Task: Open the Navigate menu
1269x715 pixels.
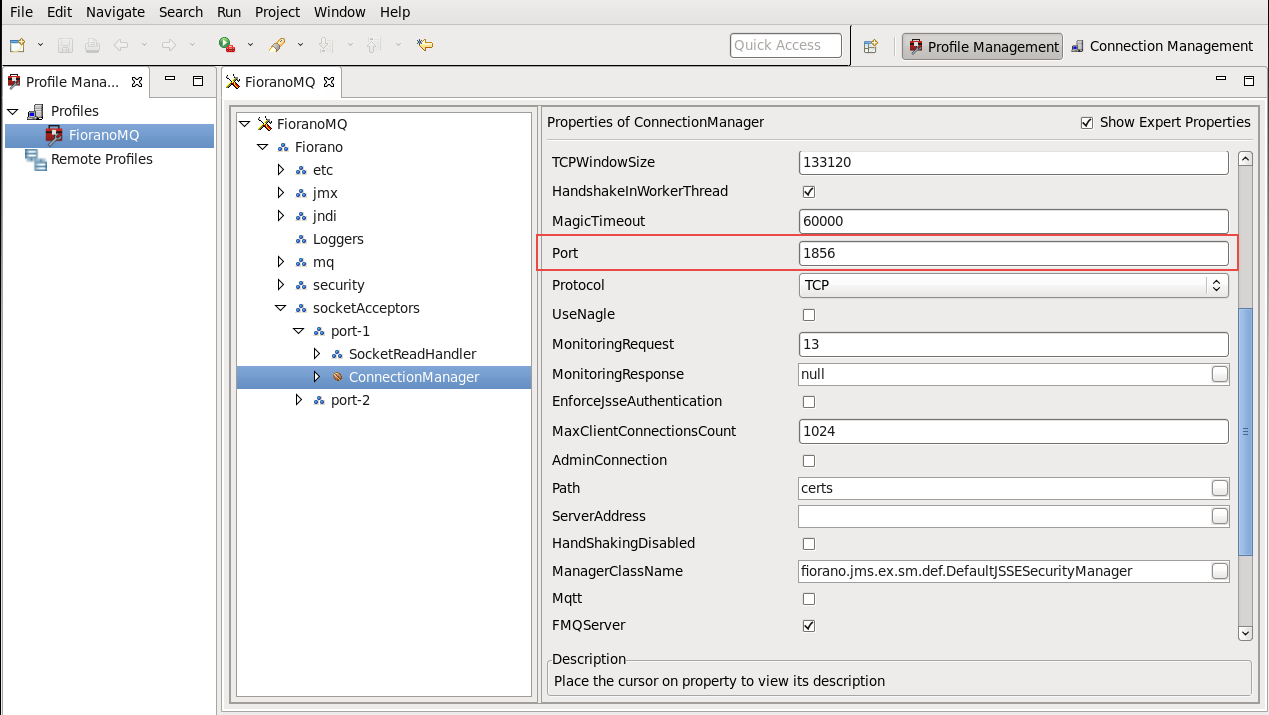Action: pyautogui.click(x=115, y=12)
